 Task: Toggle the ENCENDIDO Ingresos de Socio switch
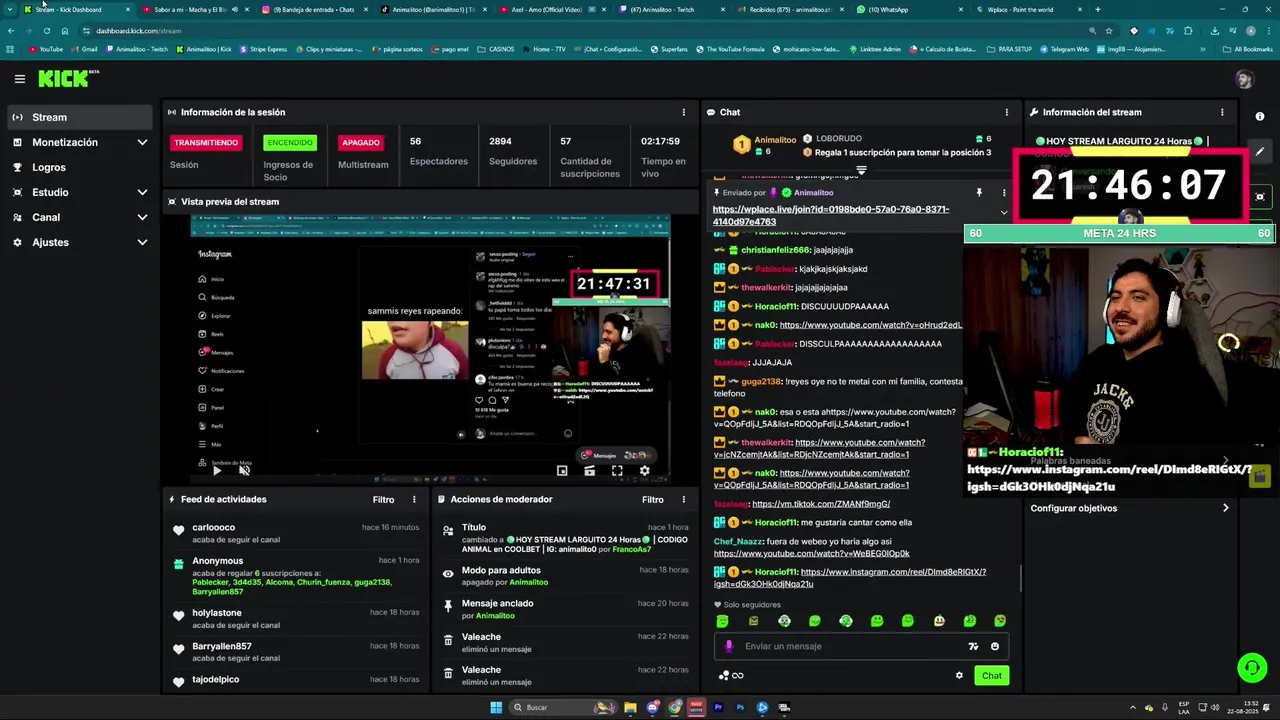pos(290,142)
